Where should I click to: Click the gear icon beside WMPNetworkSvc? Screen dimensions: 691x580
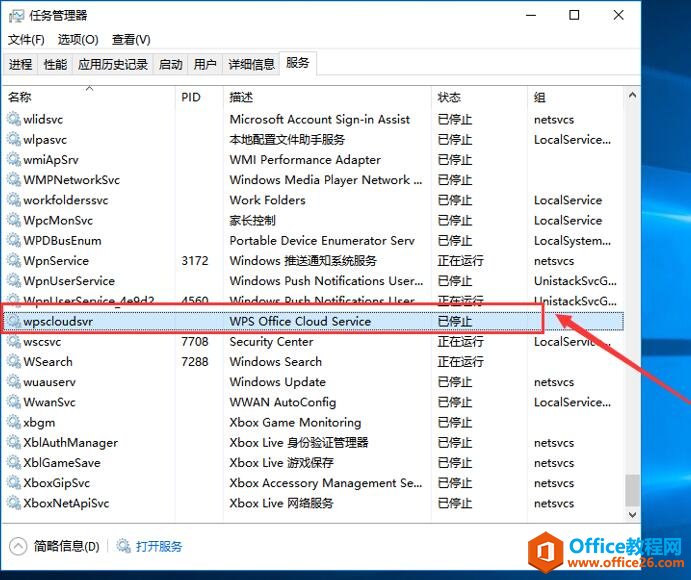click(x=14, y=180)
